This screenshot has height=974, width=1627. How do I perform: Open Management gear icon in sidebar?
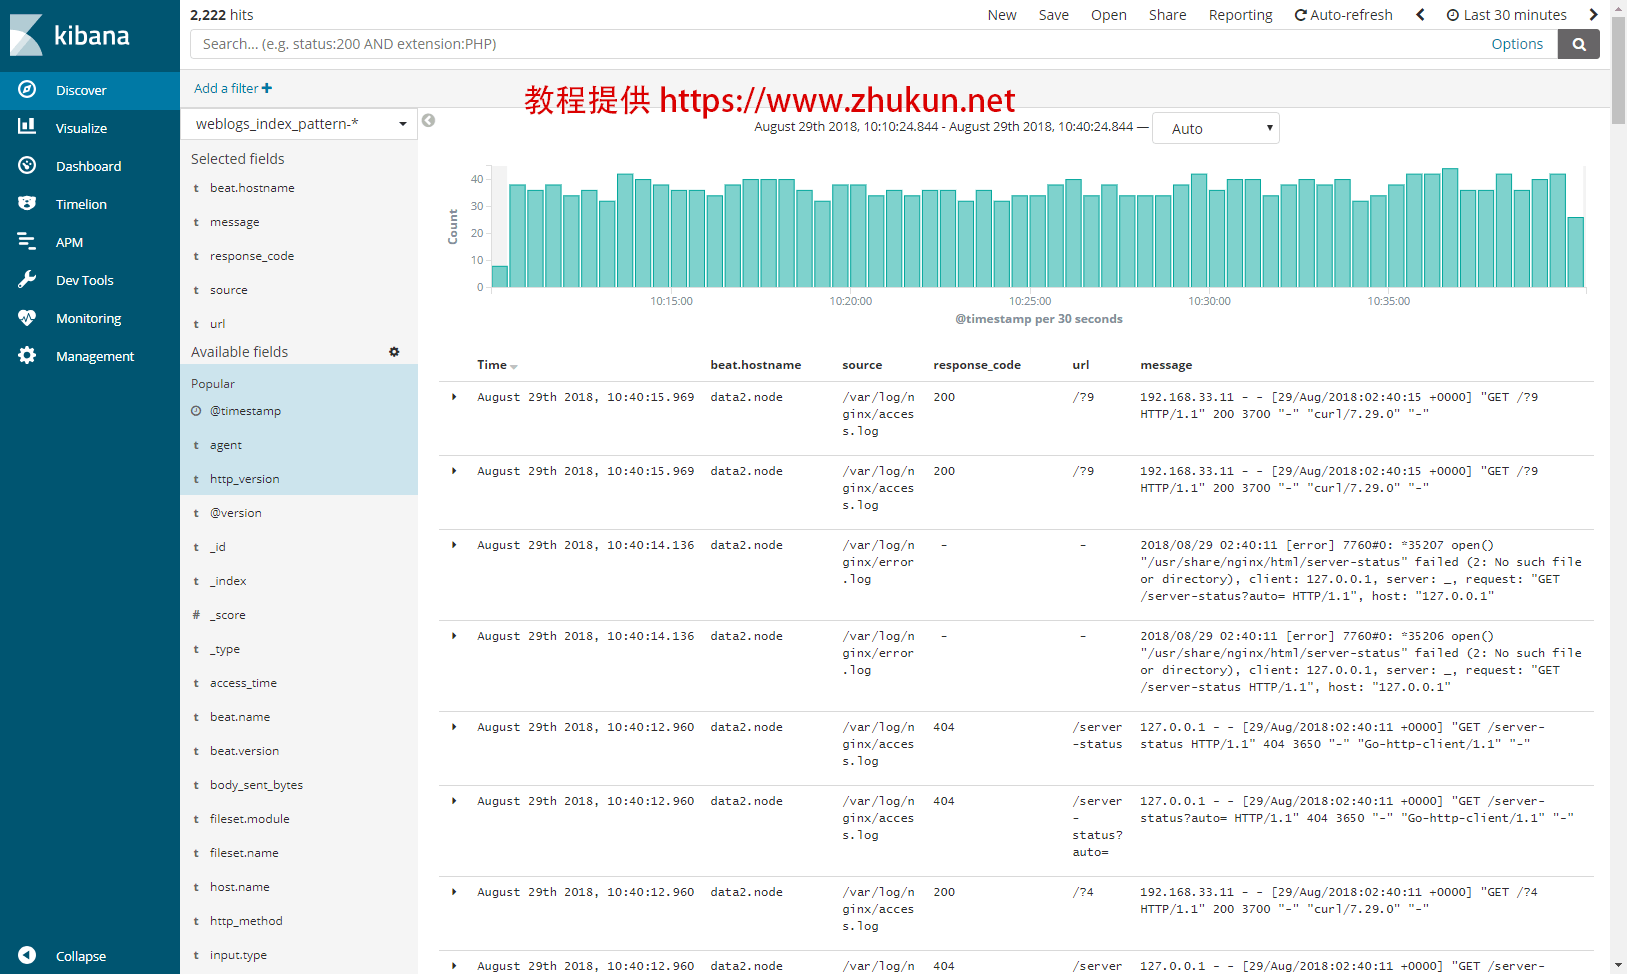pyautogui.click(x=27, y=356)
